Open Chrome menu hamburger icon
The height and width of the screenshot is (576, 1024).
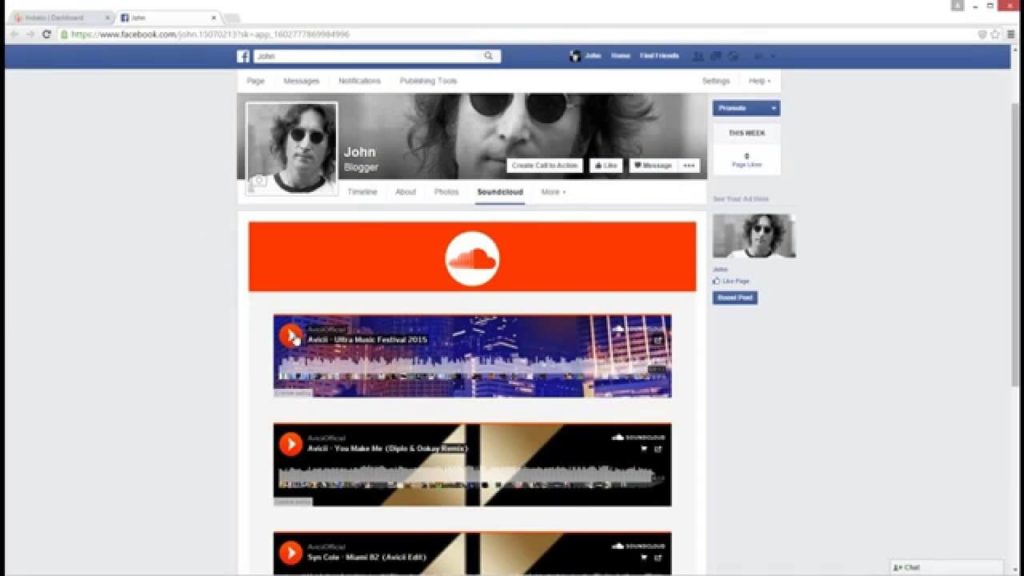coord(1011,34)
